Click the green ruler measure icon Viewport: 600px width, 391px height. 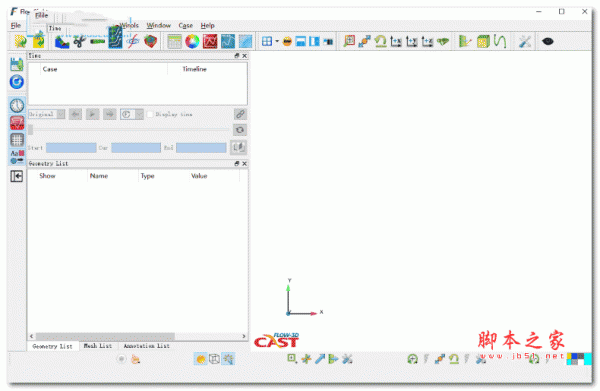click(x=97, y=41)
